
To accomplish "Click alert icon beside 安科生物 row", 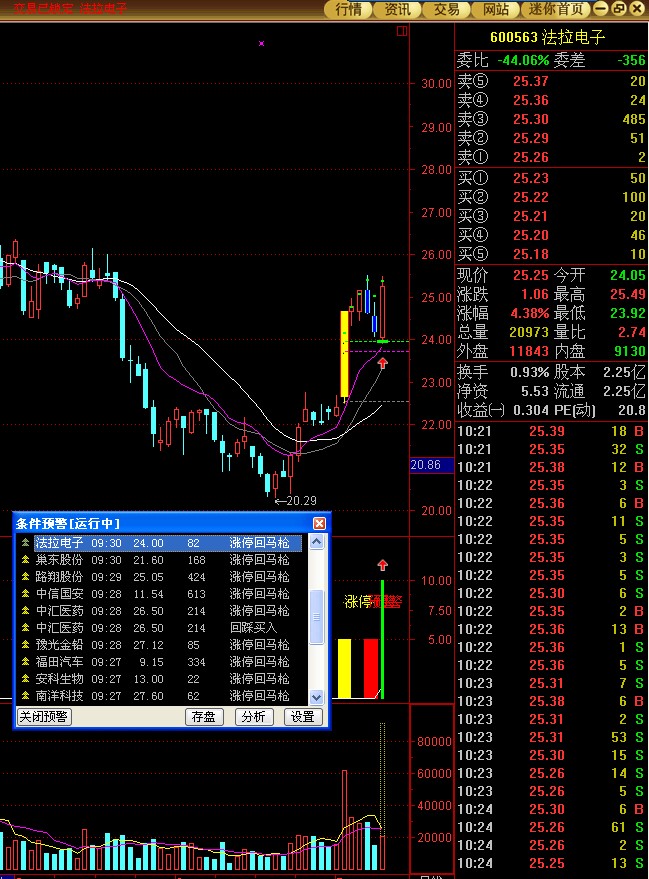I will click(25, 678).
